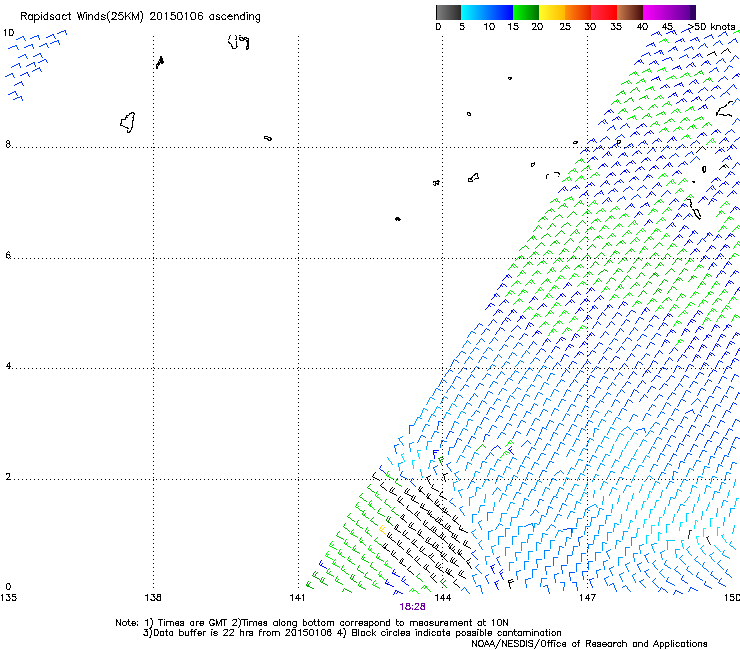Screen dimensions: 740x650
Task: Click the longitude label '147' on bottom axis
Action: pyautogui.click(x=588, y=598)
